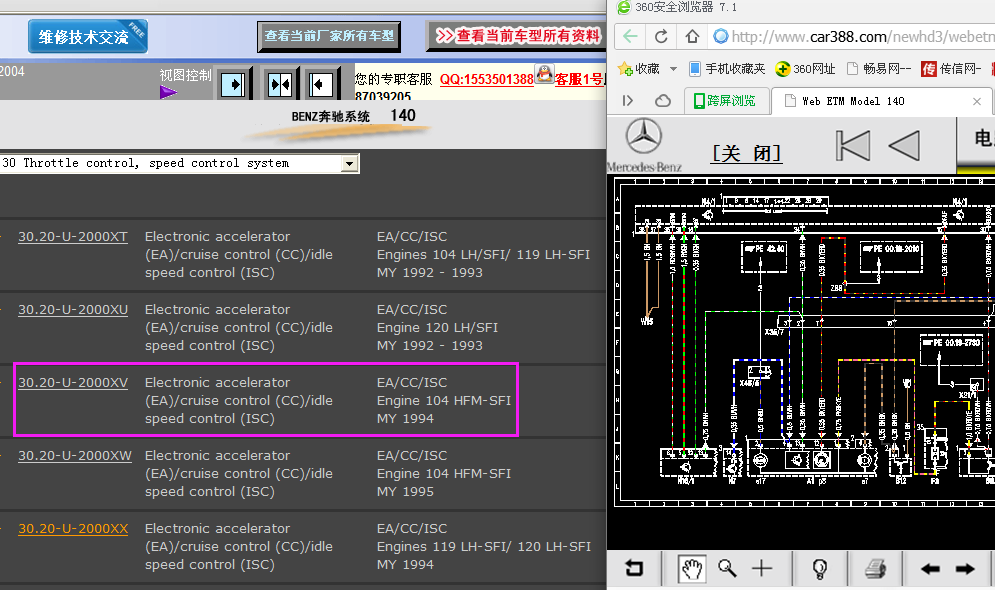Screen dimensions: 995x590
Task: Select the crosshair plus tool
Action: pos(762,568)
